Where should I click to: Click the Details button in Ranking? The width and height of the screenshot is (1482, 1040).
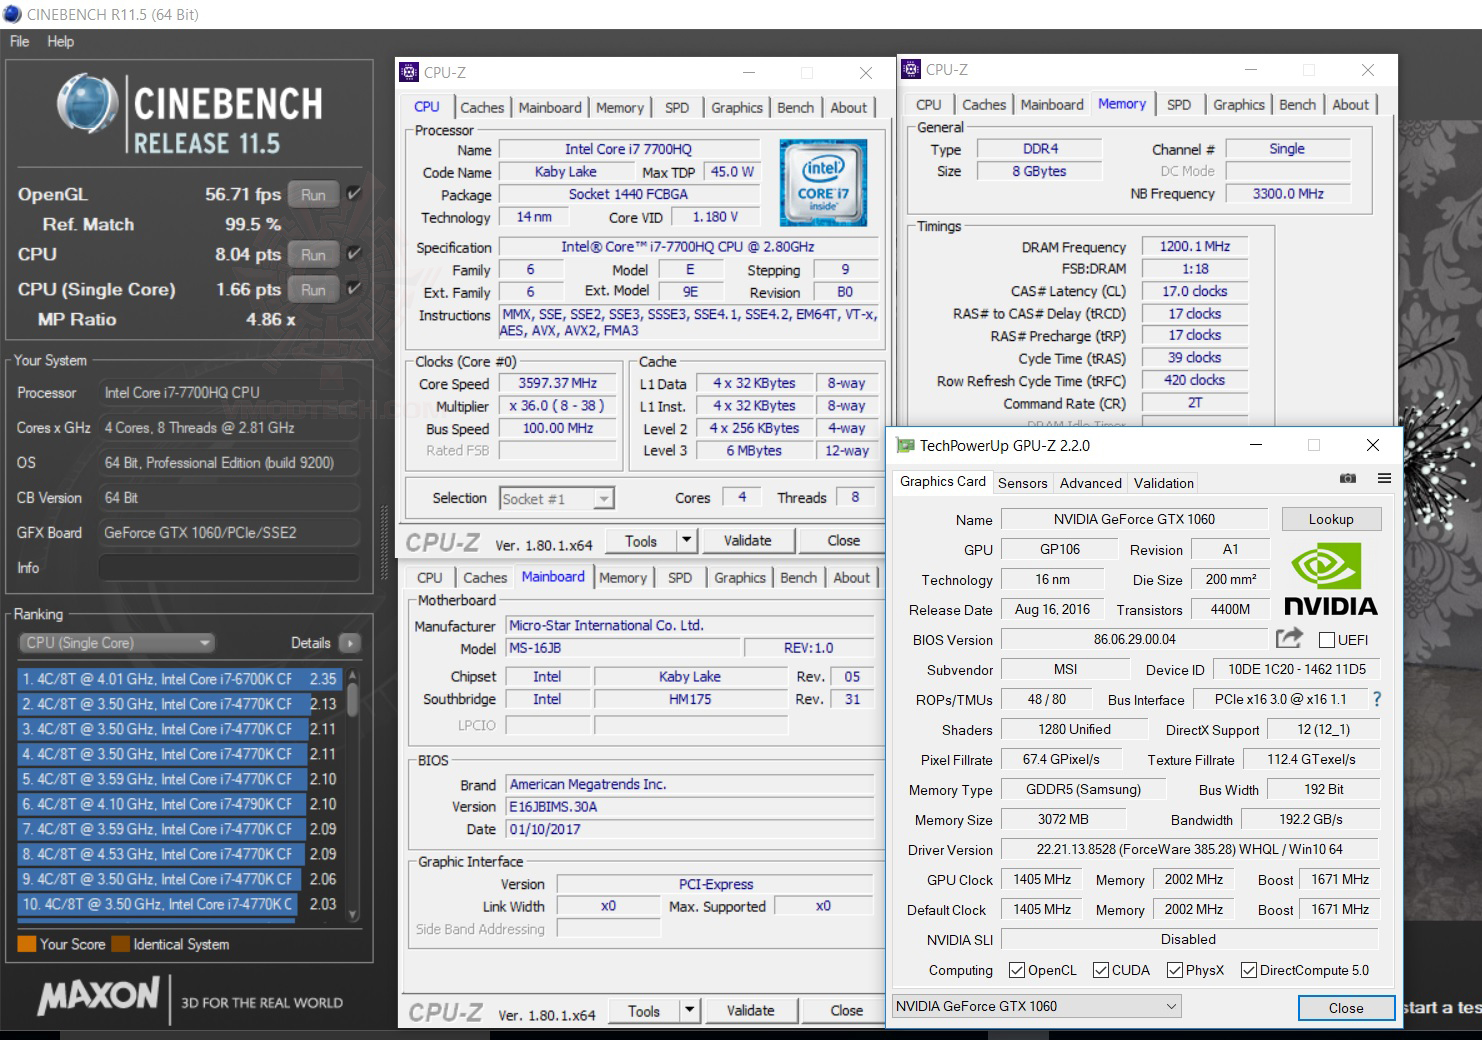coord(310,643)
